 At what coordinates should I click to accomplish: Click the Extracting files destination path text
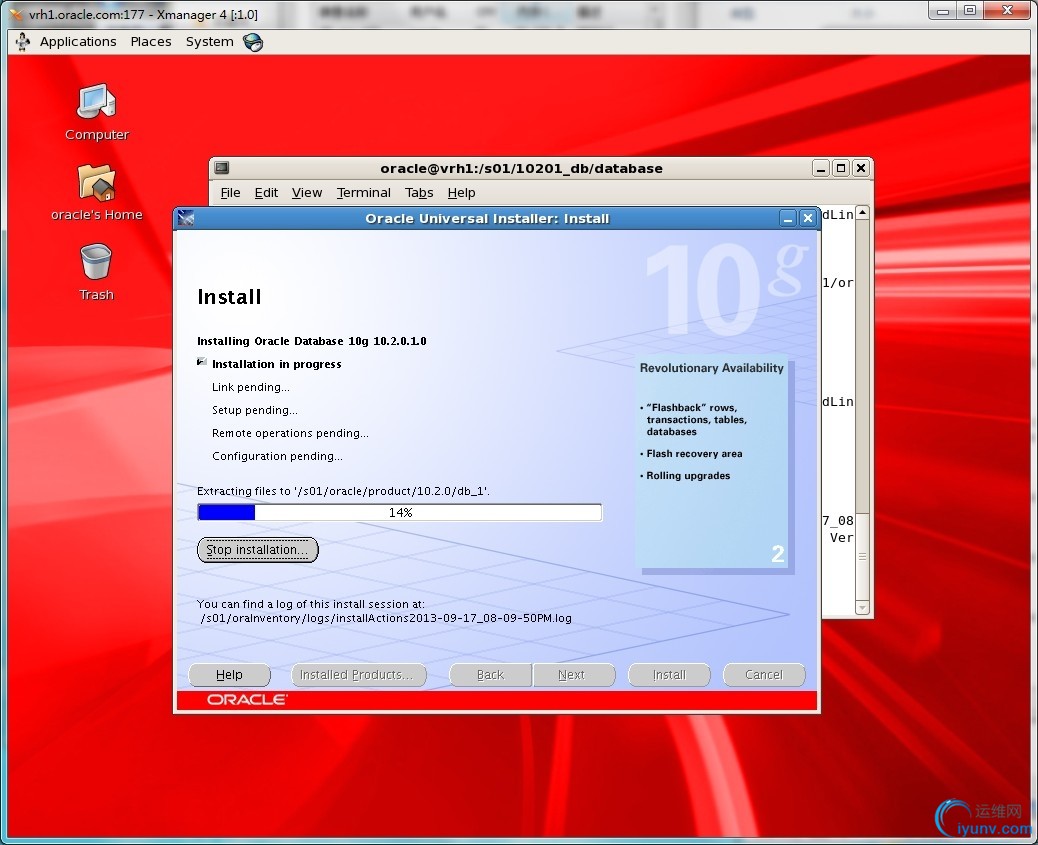(344, 491)
